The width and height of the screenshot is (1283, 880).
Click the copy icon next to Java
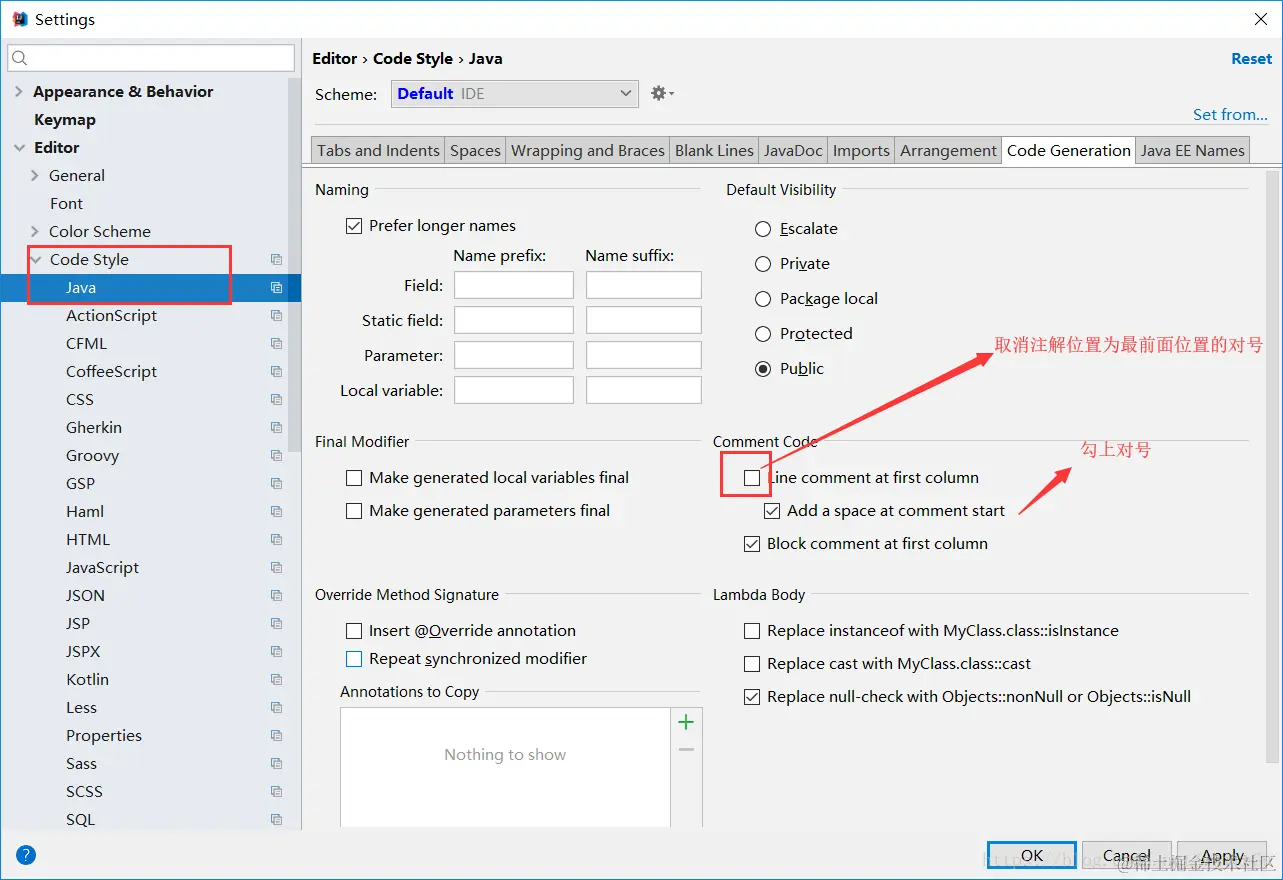[x=277, y=287]
